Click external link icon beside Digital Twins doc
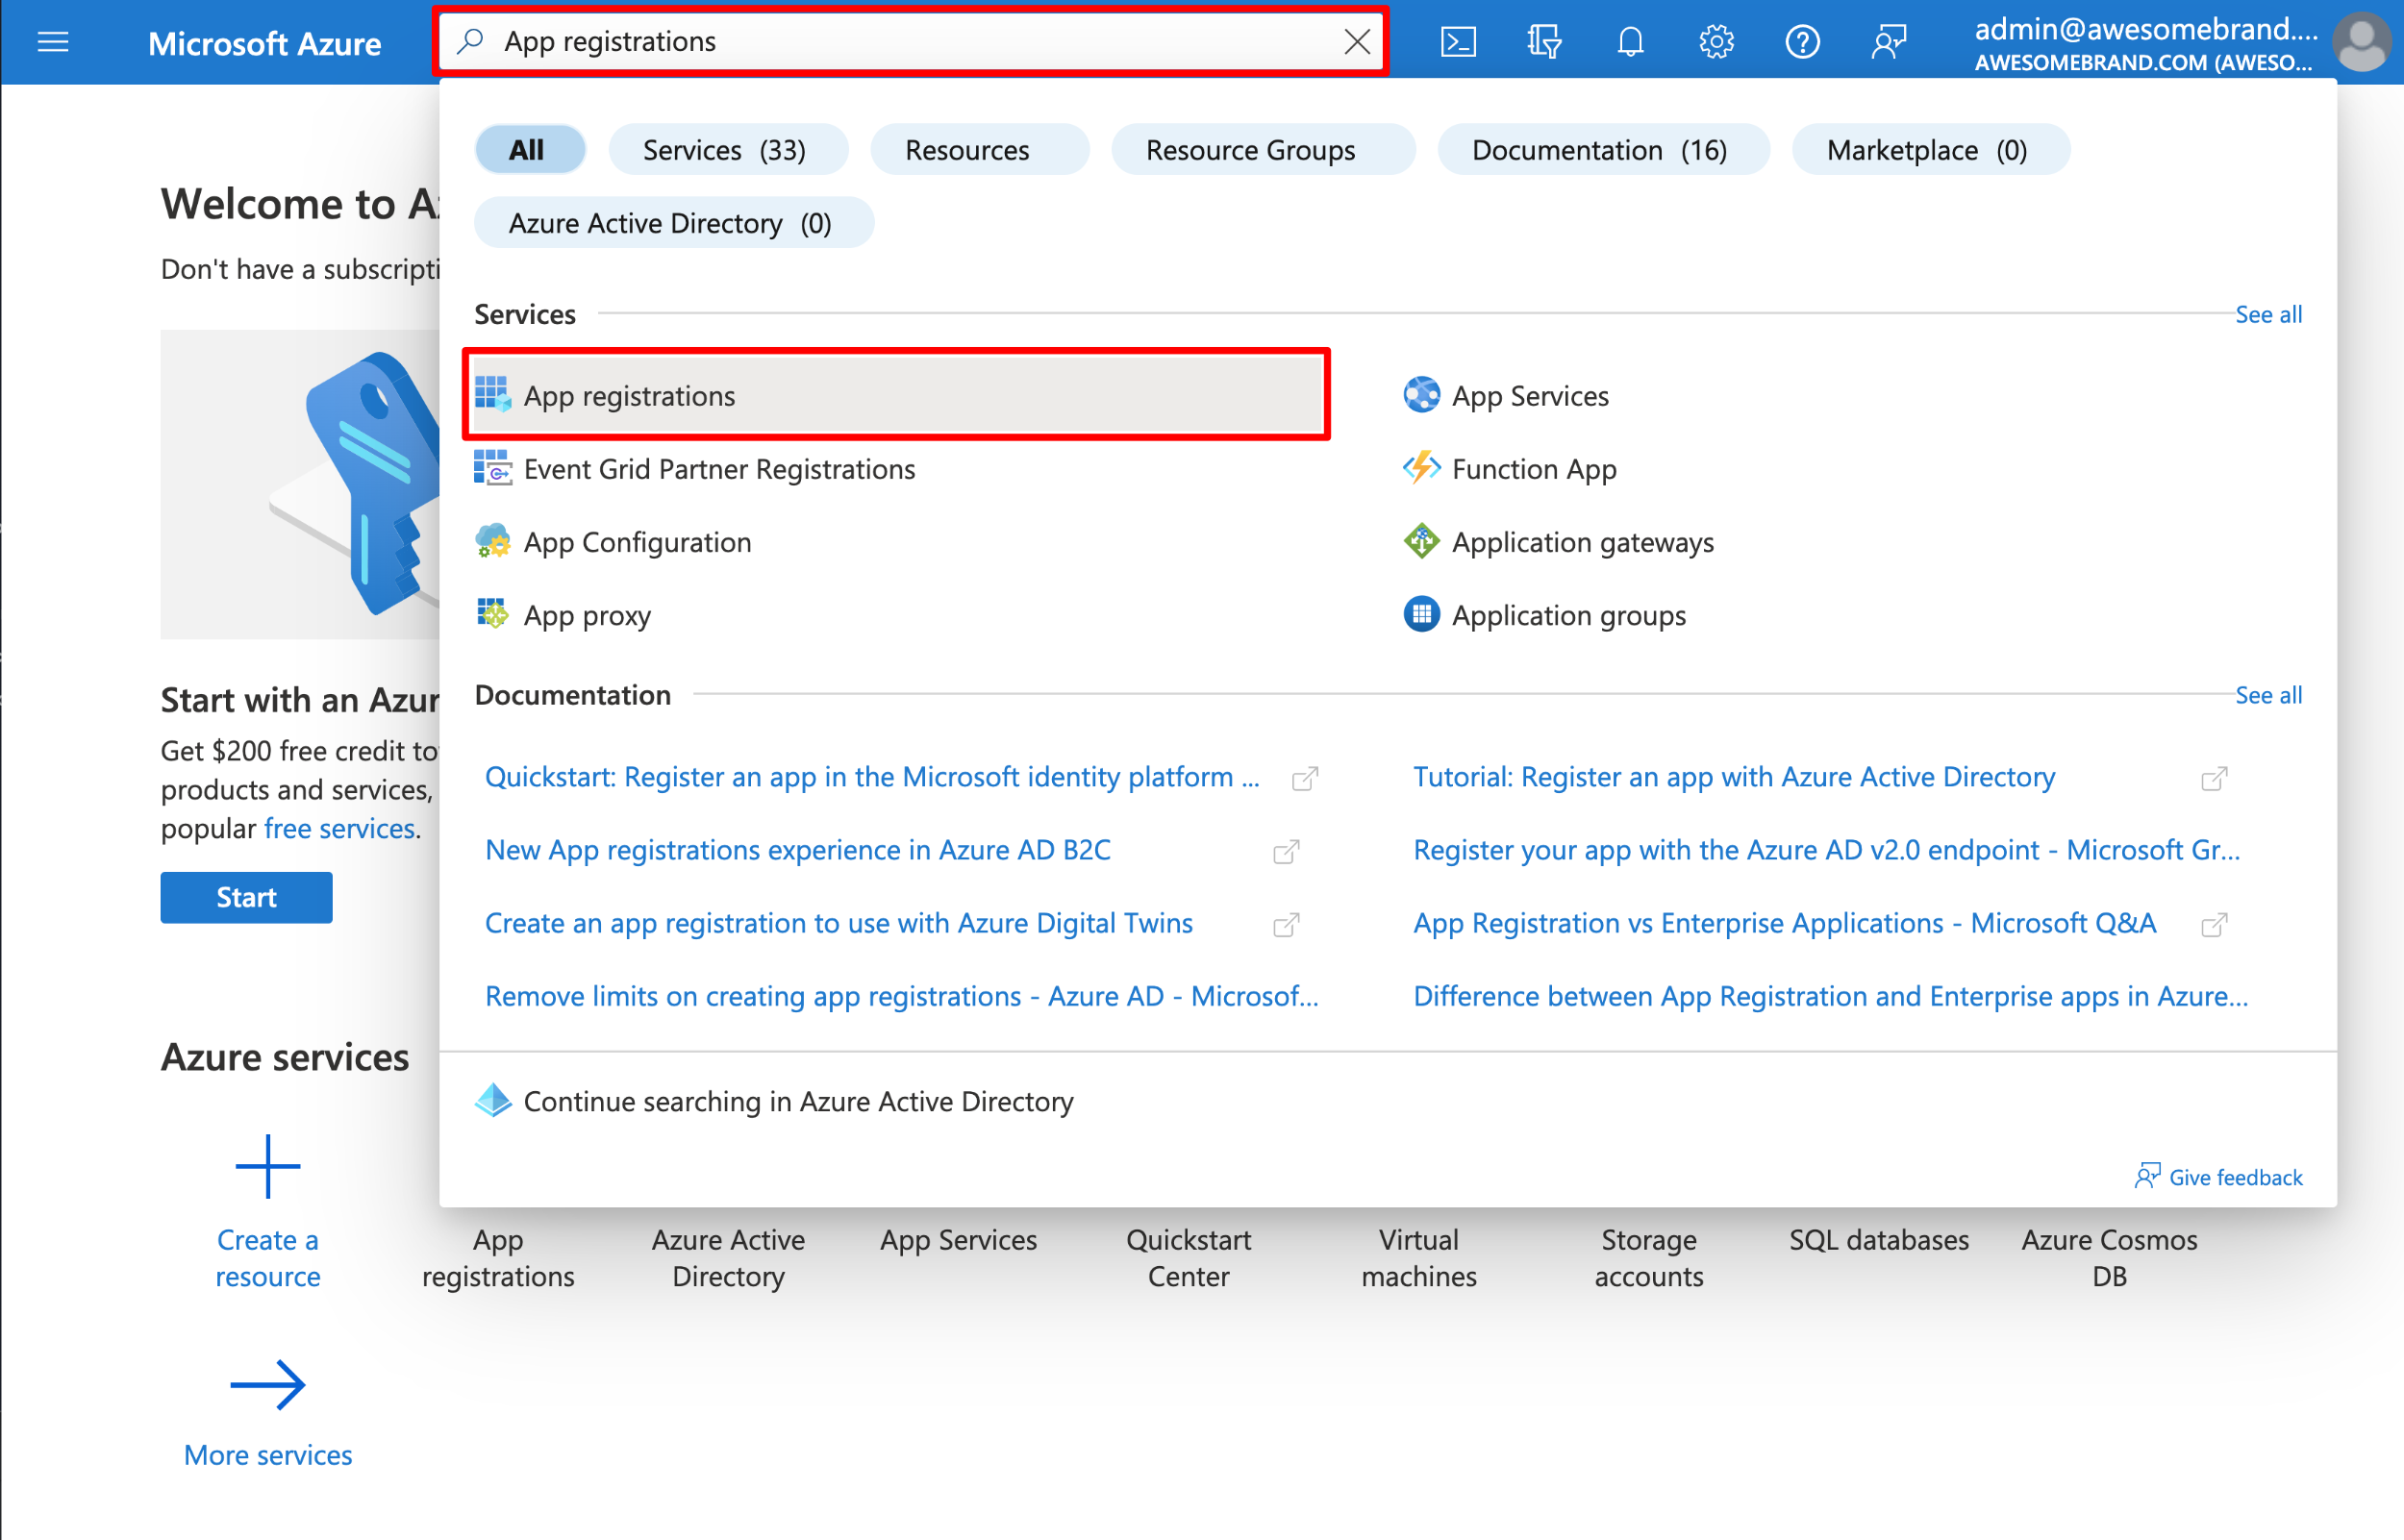This screenshot has width=2404, height=1540. (1286, 924)
